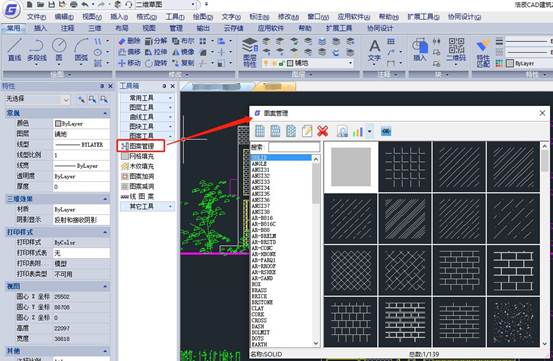This screenshot has width=553, height=361.
Task: Click the edit pattern pencil icon in the dialog
Action: (307, 131)
